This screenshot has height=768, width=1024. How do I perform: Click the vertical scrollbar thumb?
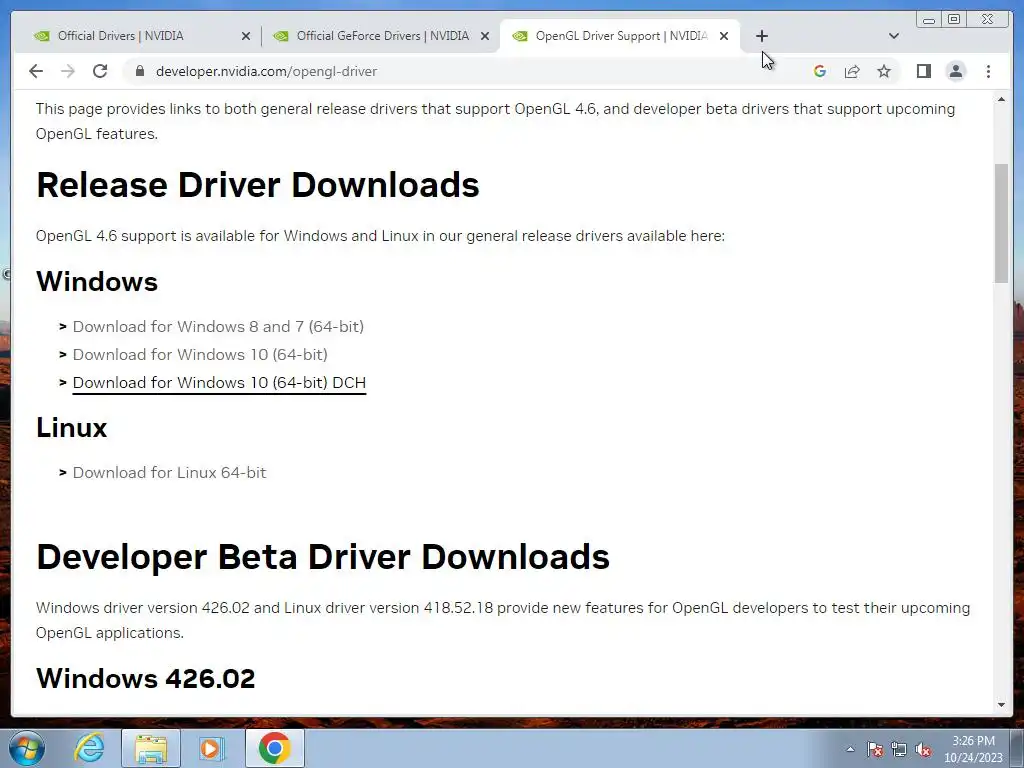1001,223
